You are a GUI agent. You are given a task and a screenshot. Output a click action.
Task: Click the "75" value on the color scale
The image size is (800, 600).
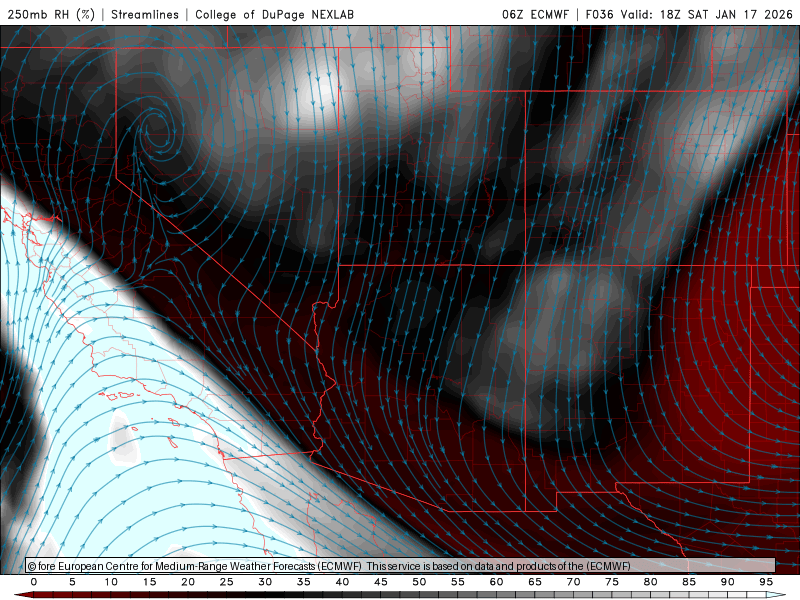pos(612,582)
